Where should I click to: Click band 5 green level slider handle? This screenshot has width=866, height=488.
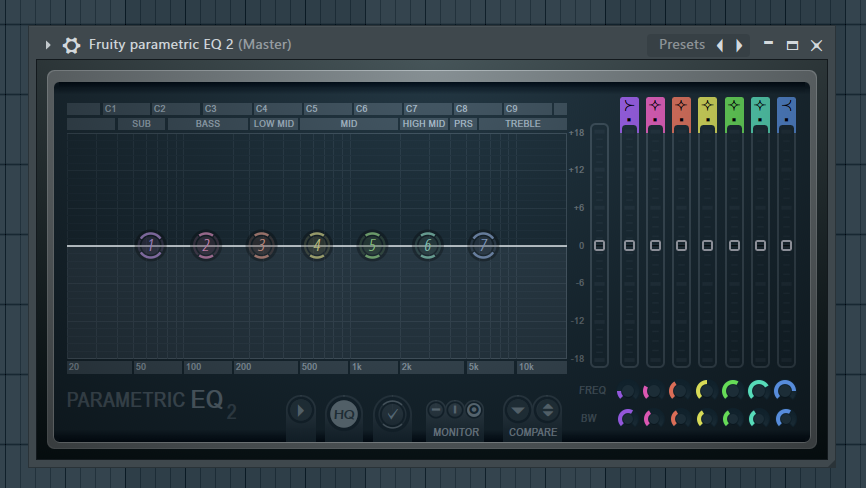click(x=734, y=246)
